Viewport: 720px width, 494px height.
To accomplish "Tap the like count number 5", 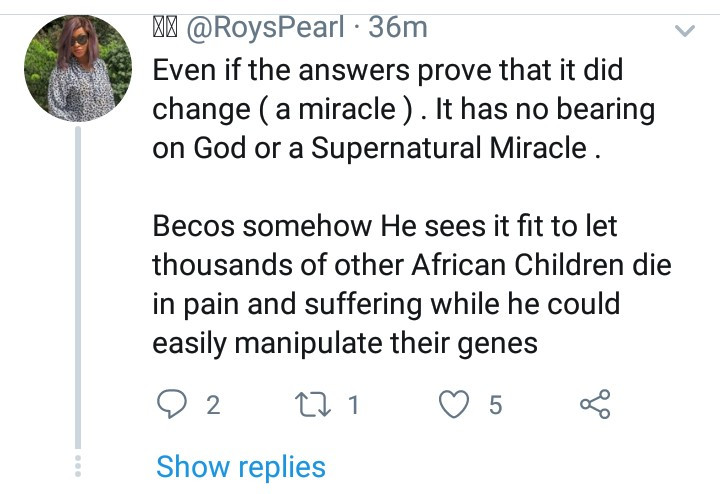I will 495,405.
